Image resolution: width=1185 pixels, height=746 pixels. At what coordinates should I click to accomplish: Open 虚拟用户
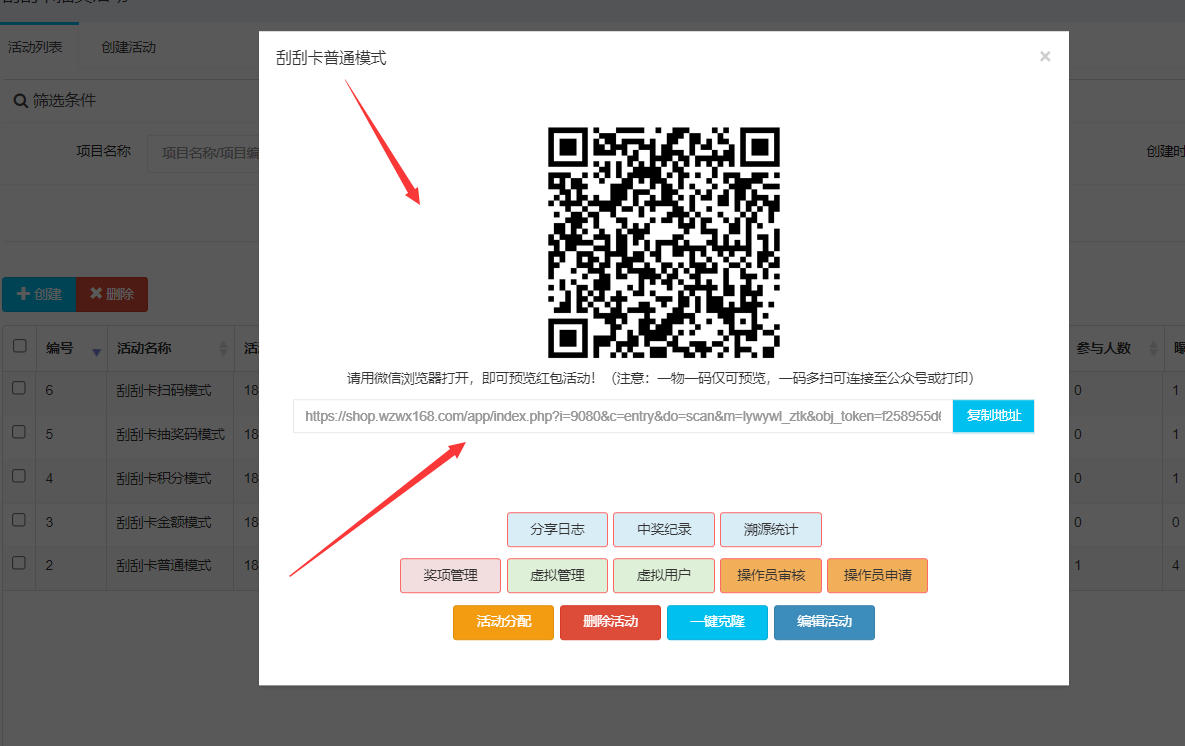point(664,576)
